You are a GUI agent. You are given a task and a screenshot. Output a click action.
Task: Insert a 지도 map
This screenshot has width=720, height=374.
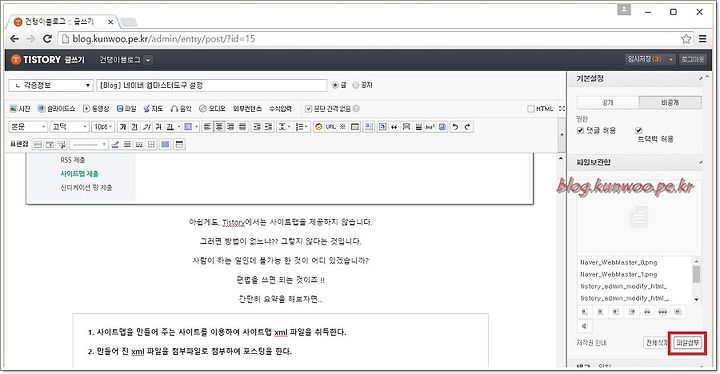pyautogui.click(x=153, y=108)
